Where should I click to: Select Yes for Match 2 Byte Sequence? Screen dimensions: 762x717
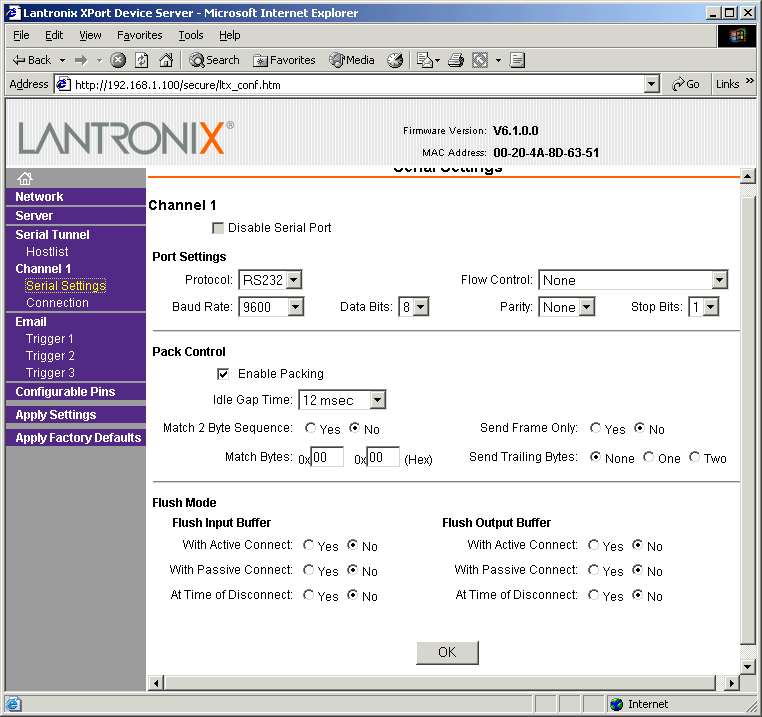(310, 428)
